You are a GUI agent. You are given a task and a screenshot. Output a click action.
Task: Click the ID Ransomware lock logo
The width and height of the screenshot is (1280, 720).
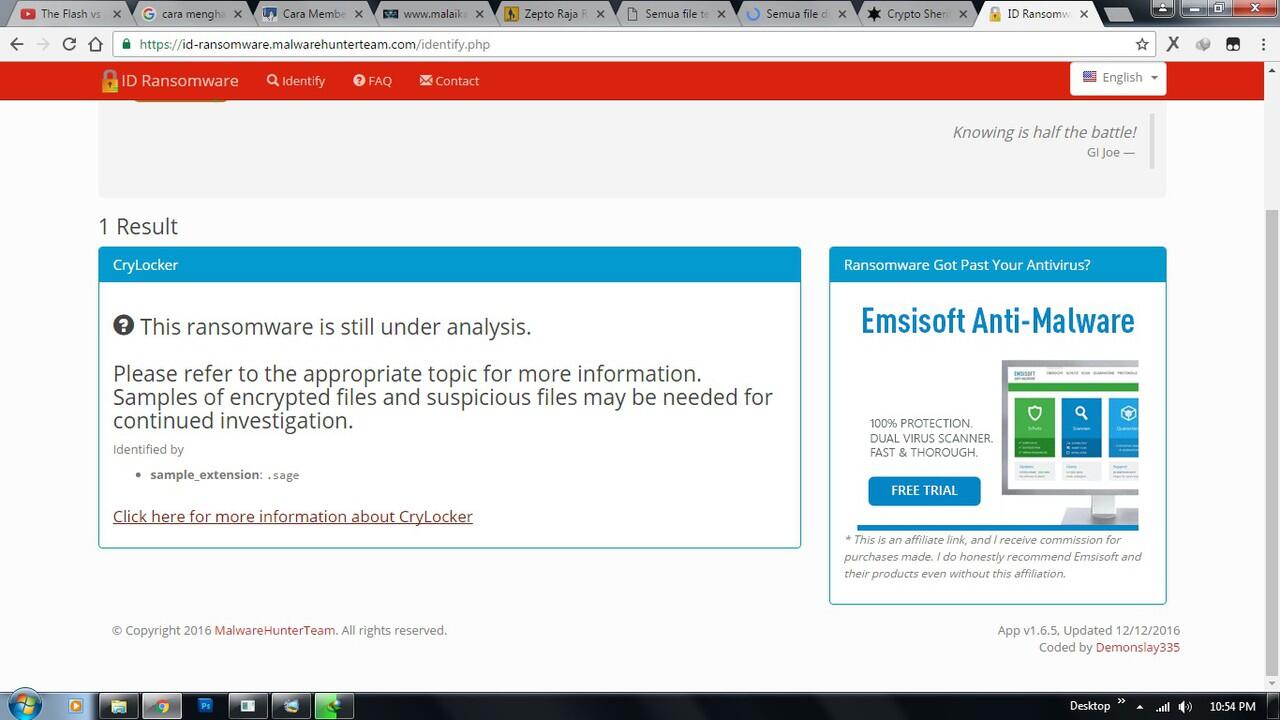coord(110,81)
